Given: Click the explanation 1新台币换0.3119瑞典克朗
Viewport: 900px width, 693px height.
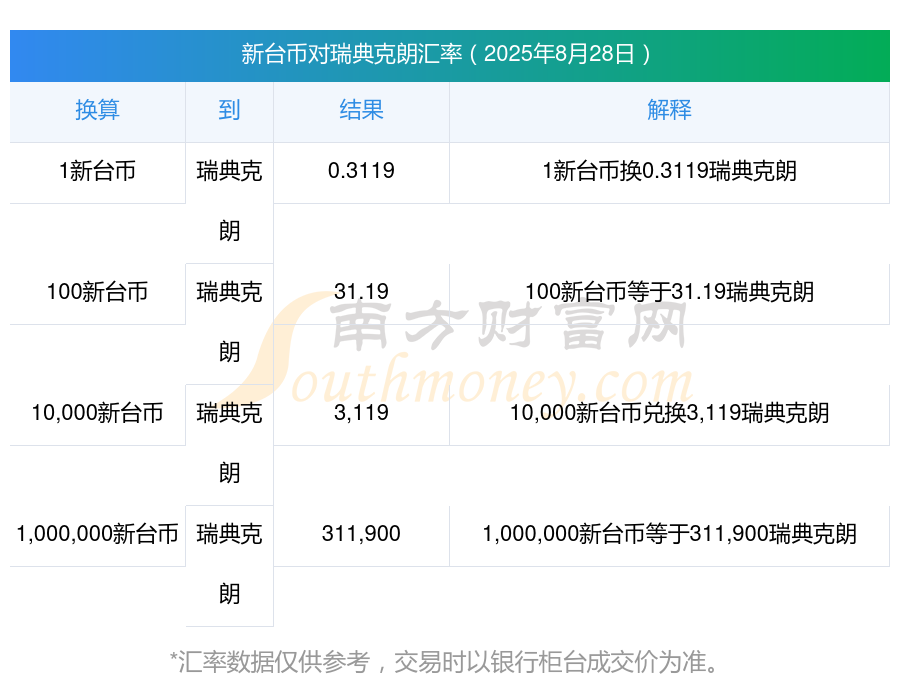Looking at the screenshot, I should coord(669,171).
